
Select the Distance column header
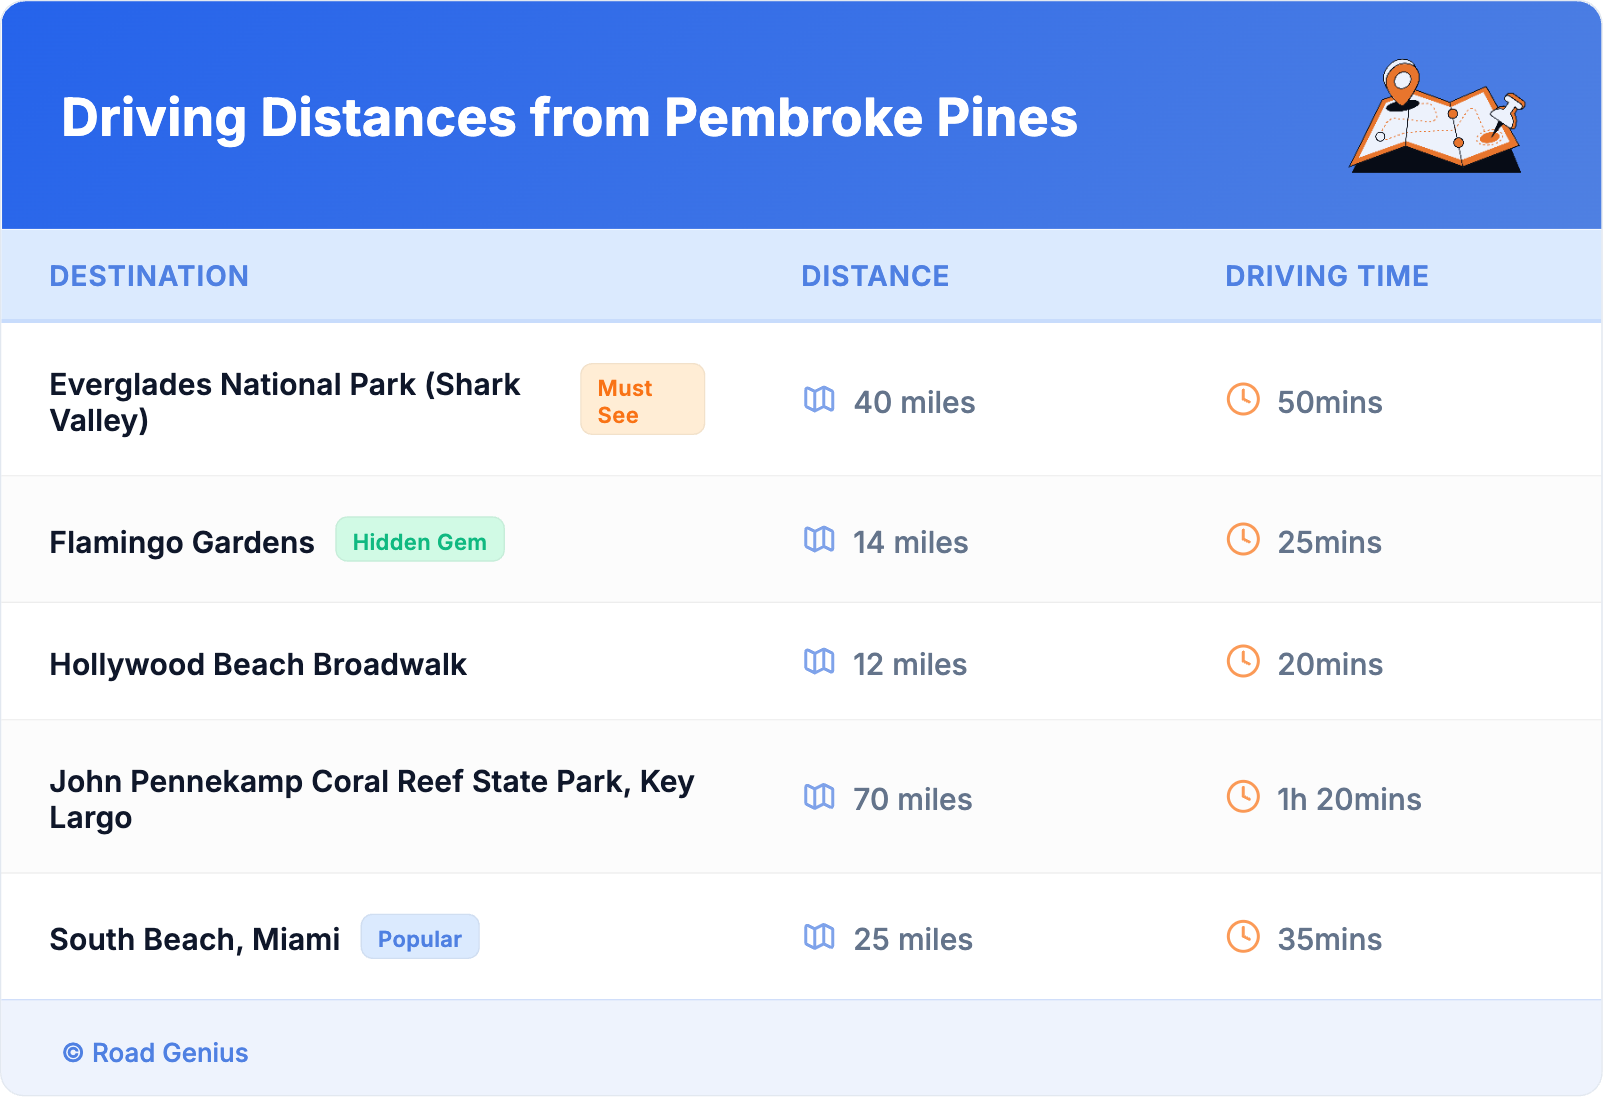point(875,276)
